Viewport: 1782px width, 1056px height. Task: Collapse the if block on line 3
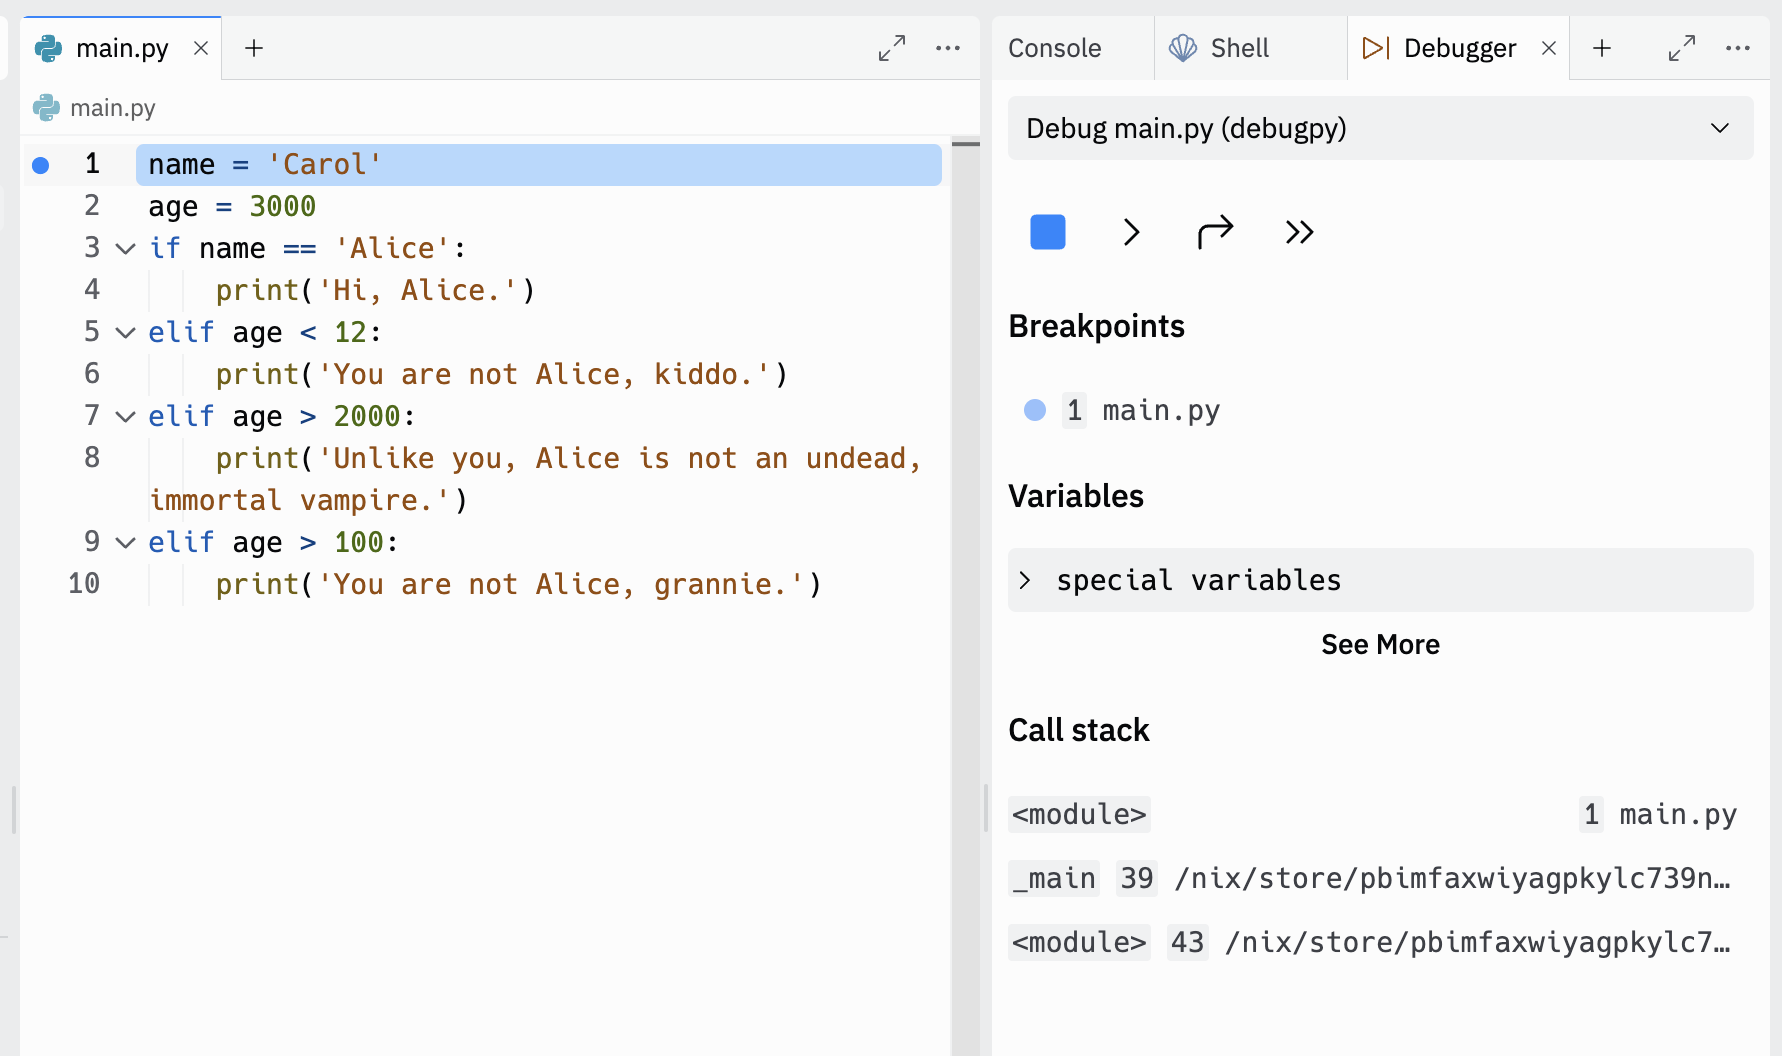(125, 248)
